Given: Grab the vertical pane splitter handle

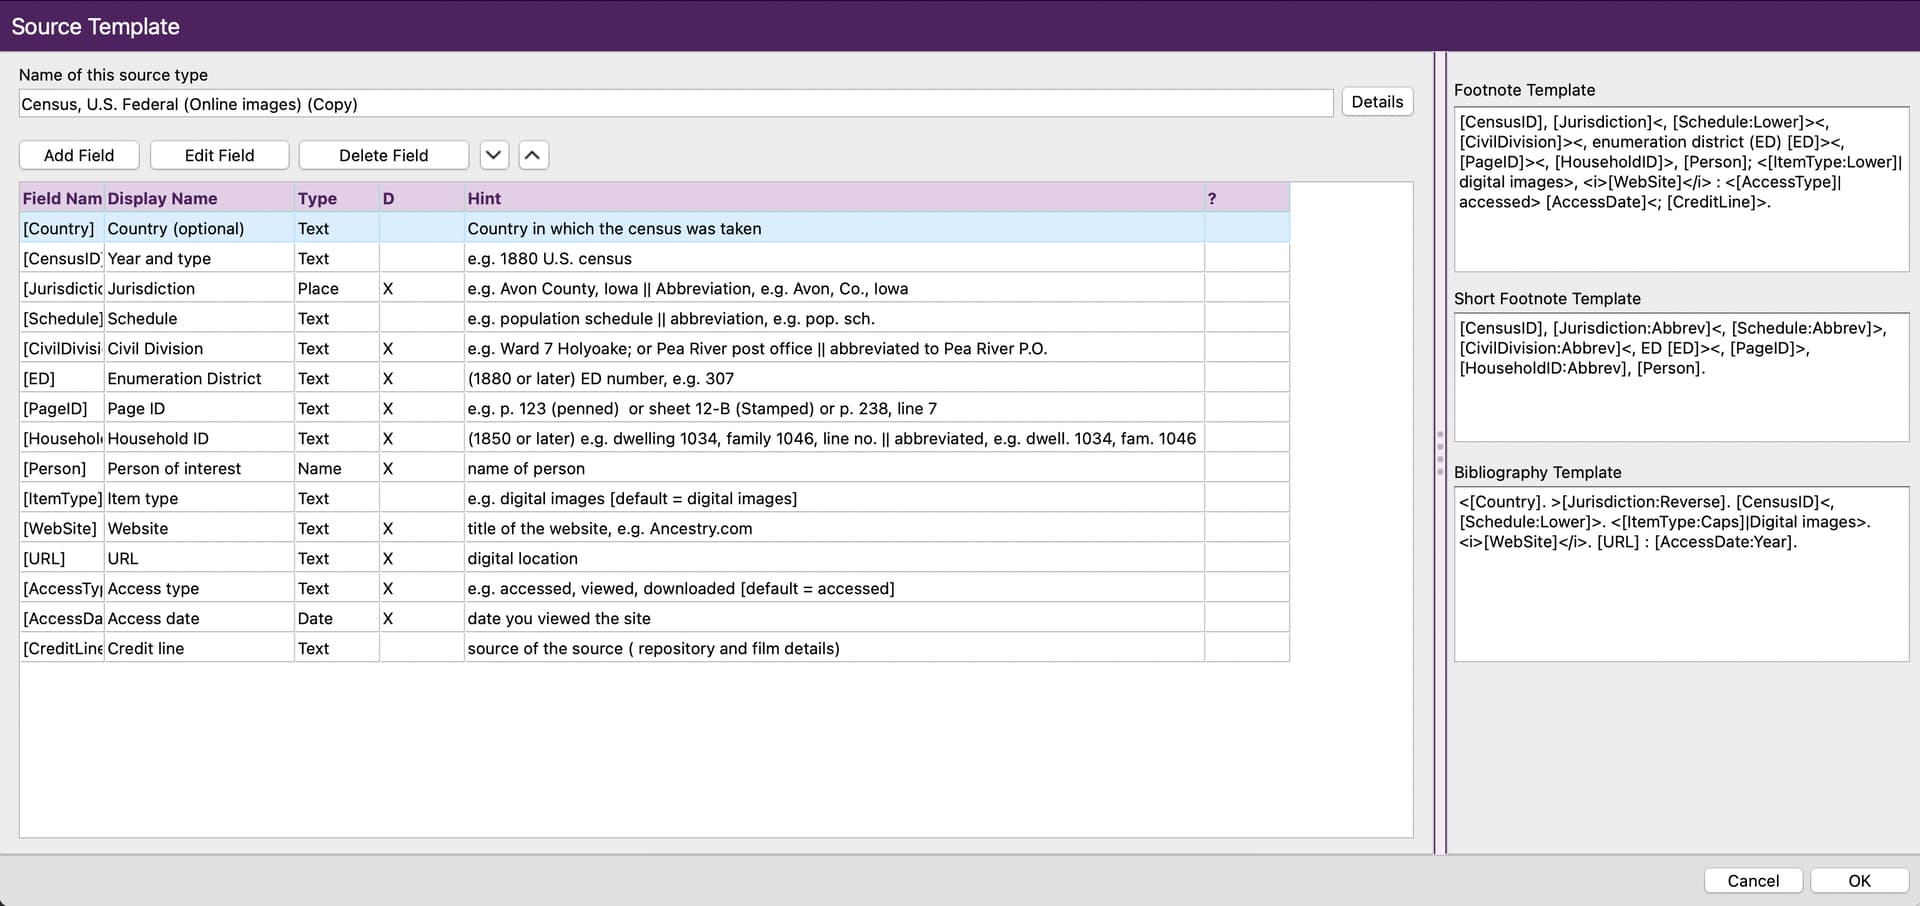Looking at the screenshot, I should pyautogui.click(x=1440, y=453).
